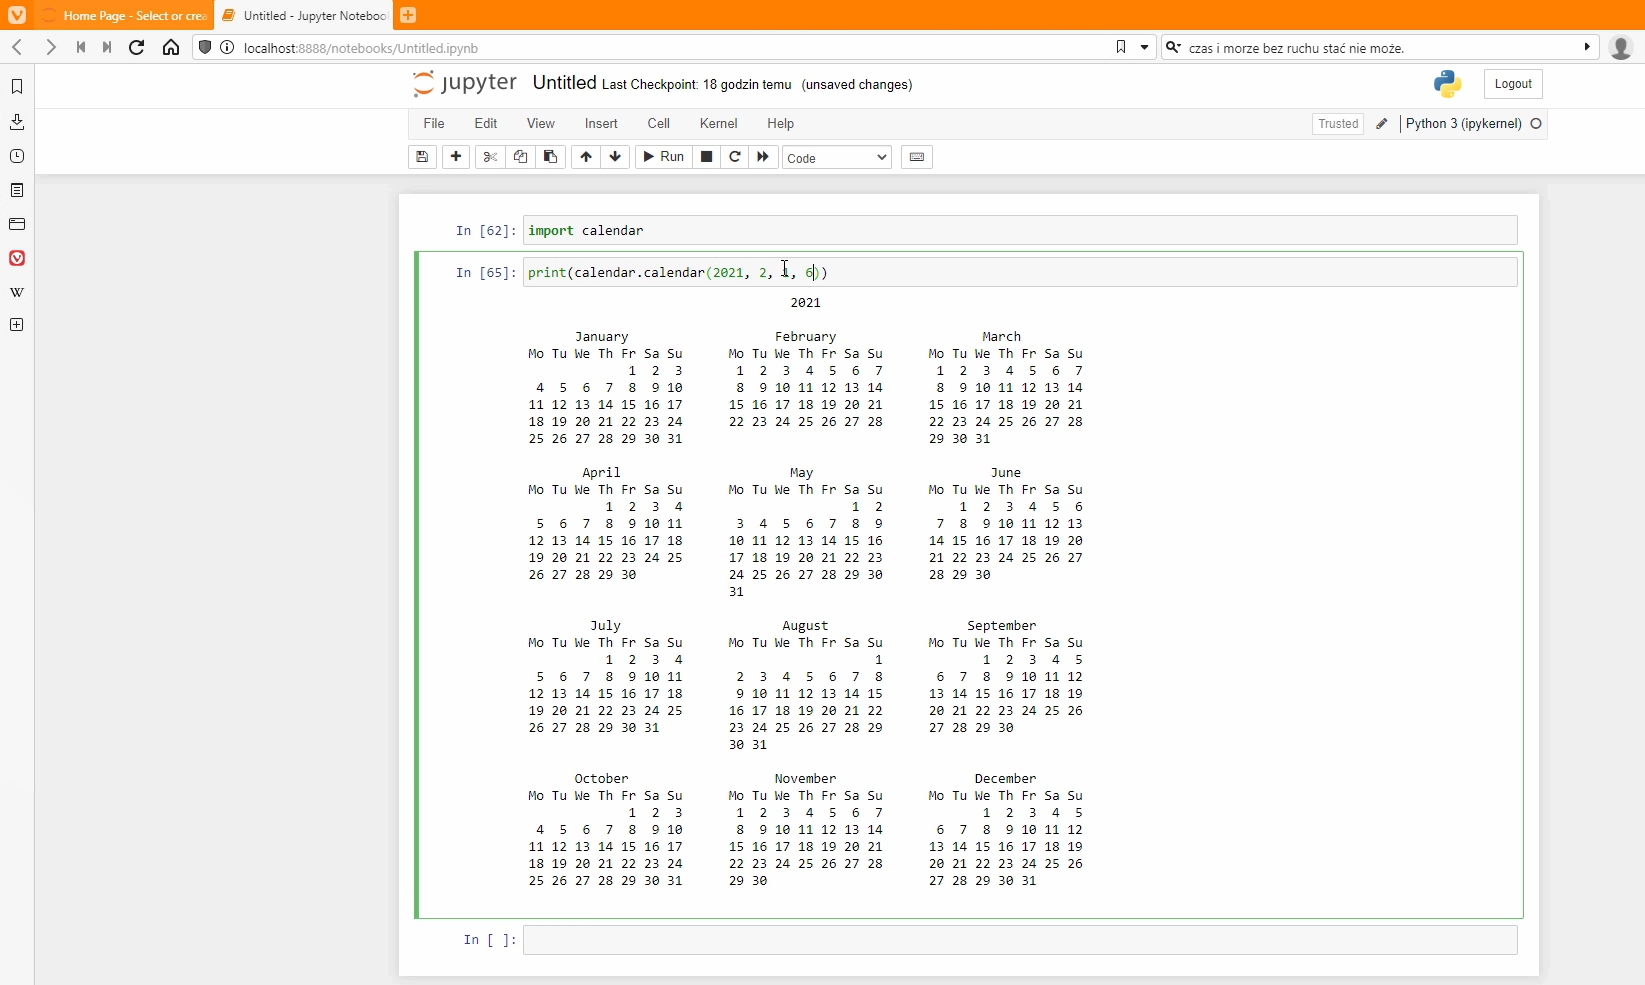The height and width of the screenshot is (985, 1645).
Task: Open the Kernel menu
Action: pos(718,124)
